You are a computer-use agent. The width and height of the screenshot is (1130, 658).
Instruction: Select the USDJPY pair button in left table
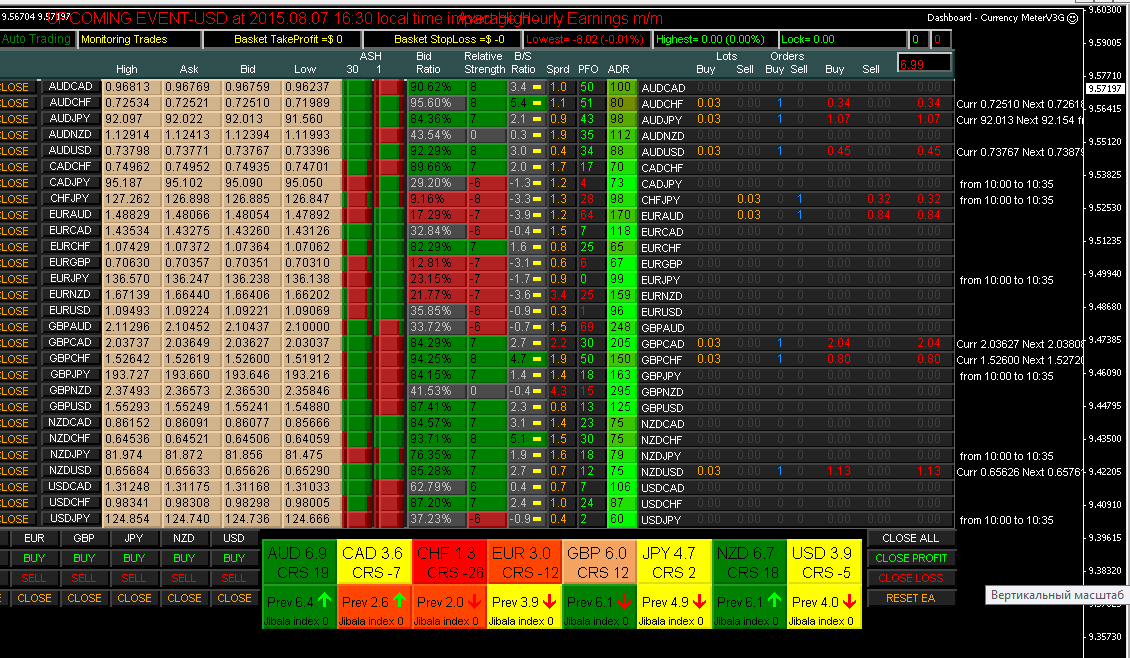71,518
